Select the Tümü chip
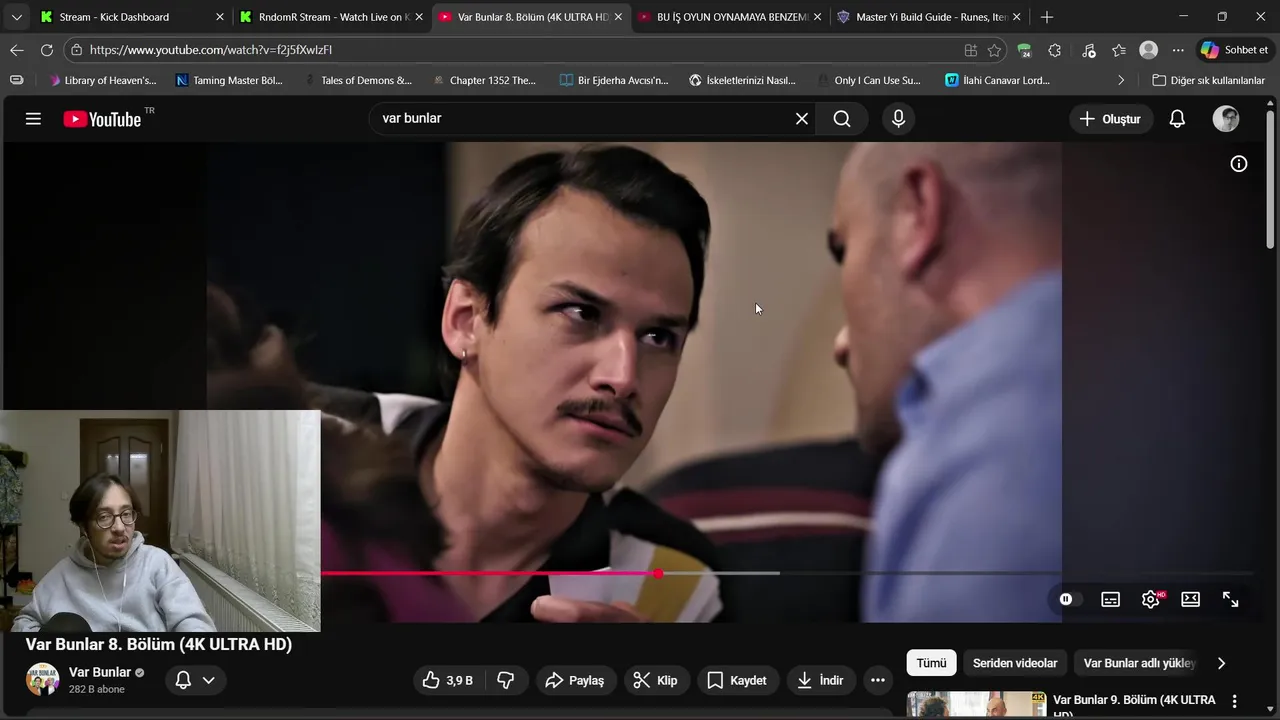Viewport: 1280px width, 720px height. coord(931,663)
